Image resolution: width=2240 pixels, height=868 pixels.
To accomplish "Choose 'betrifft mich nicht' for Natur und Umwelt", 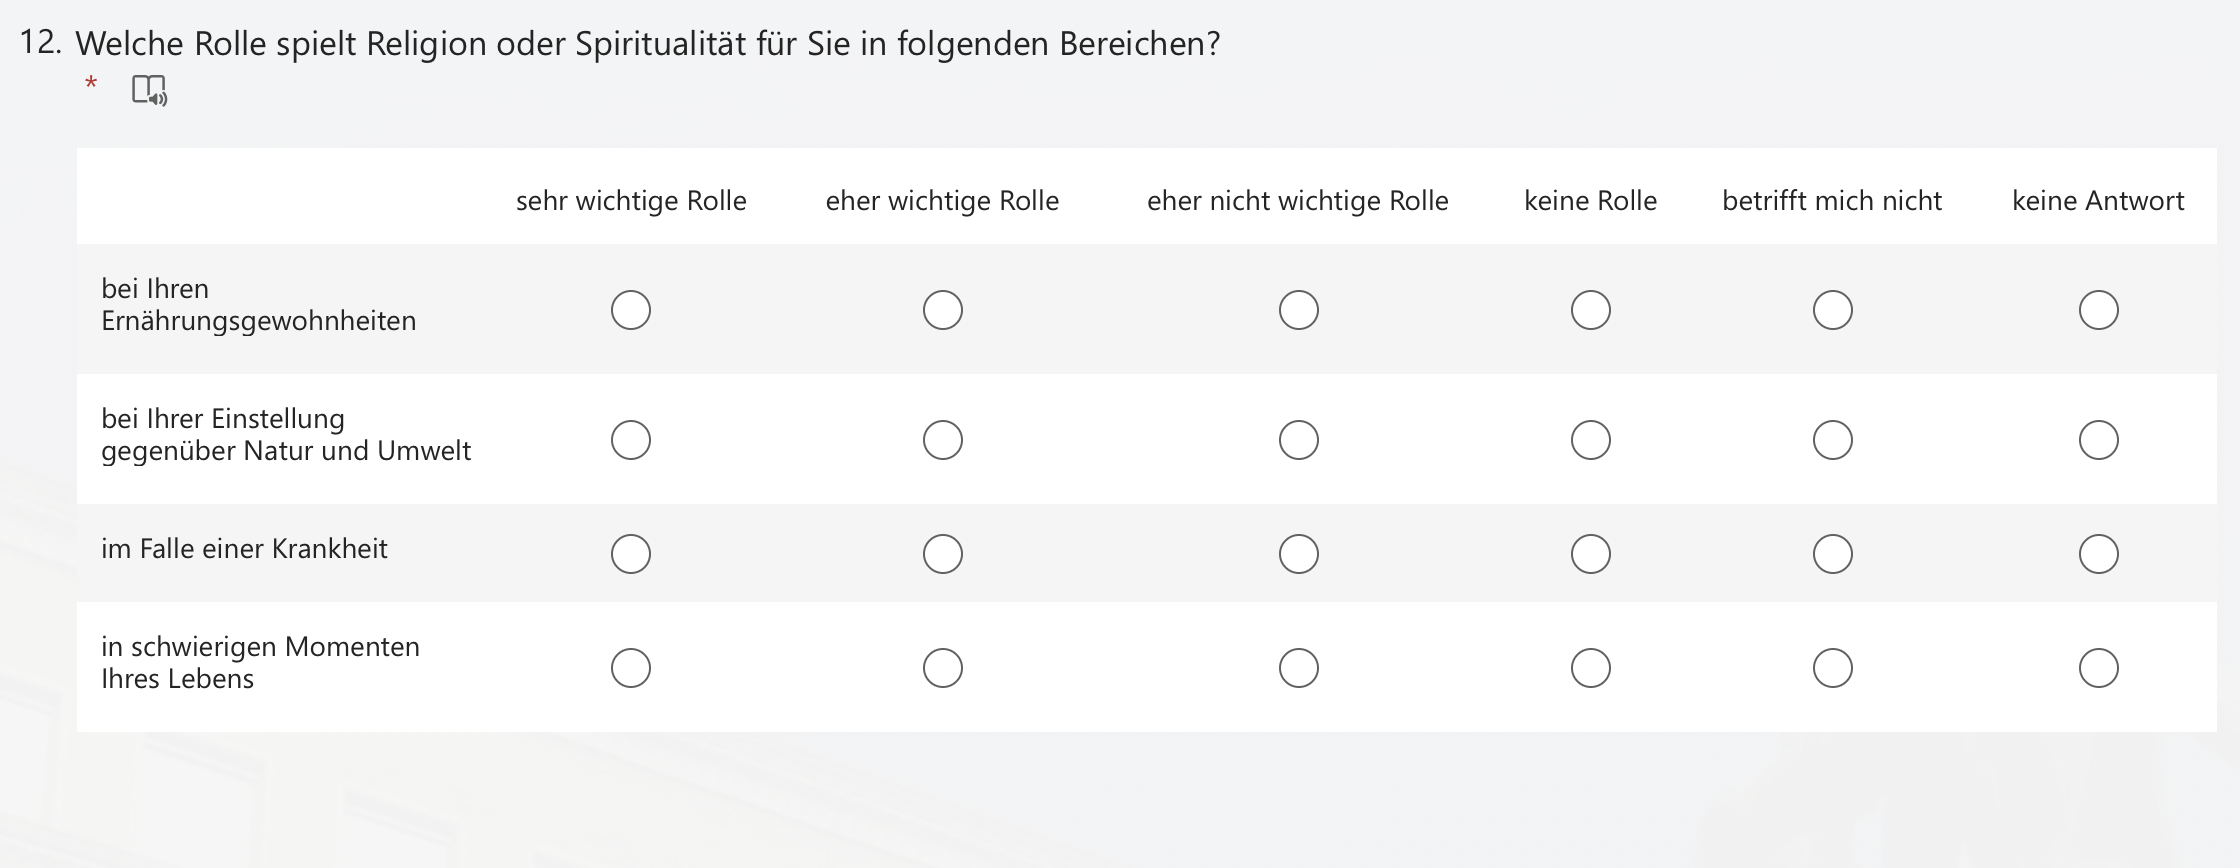I will pos(1833,440).
